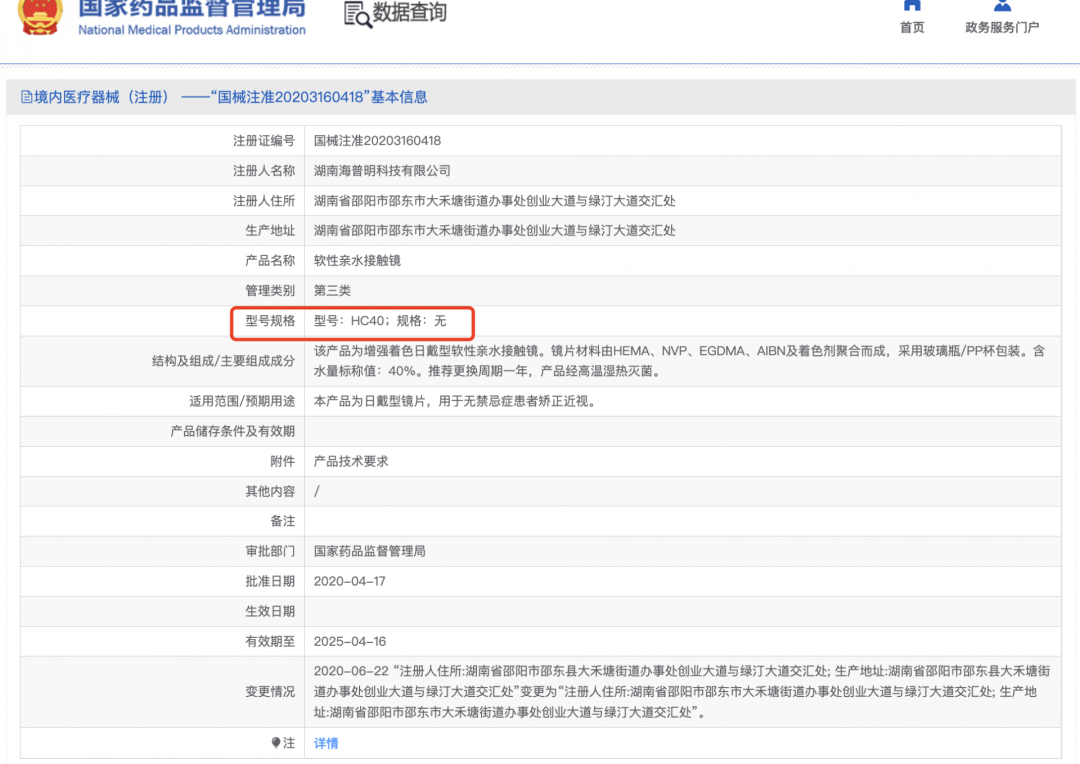Click the expiry date 2025-04-16

click(x=349, y=641)
